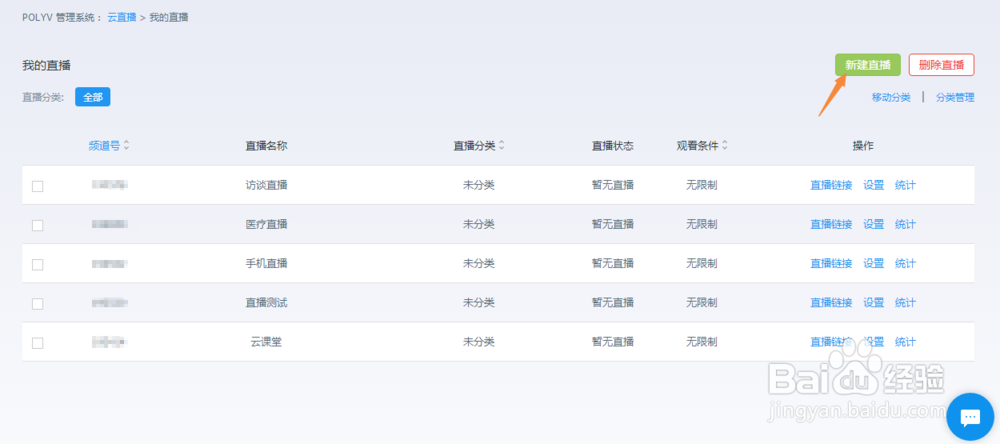The width and height of the screenshot is (1000, 444).
Task: Open 设置 for 云课堂
Action: (x=874, y=341)
